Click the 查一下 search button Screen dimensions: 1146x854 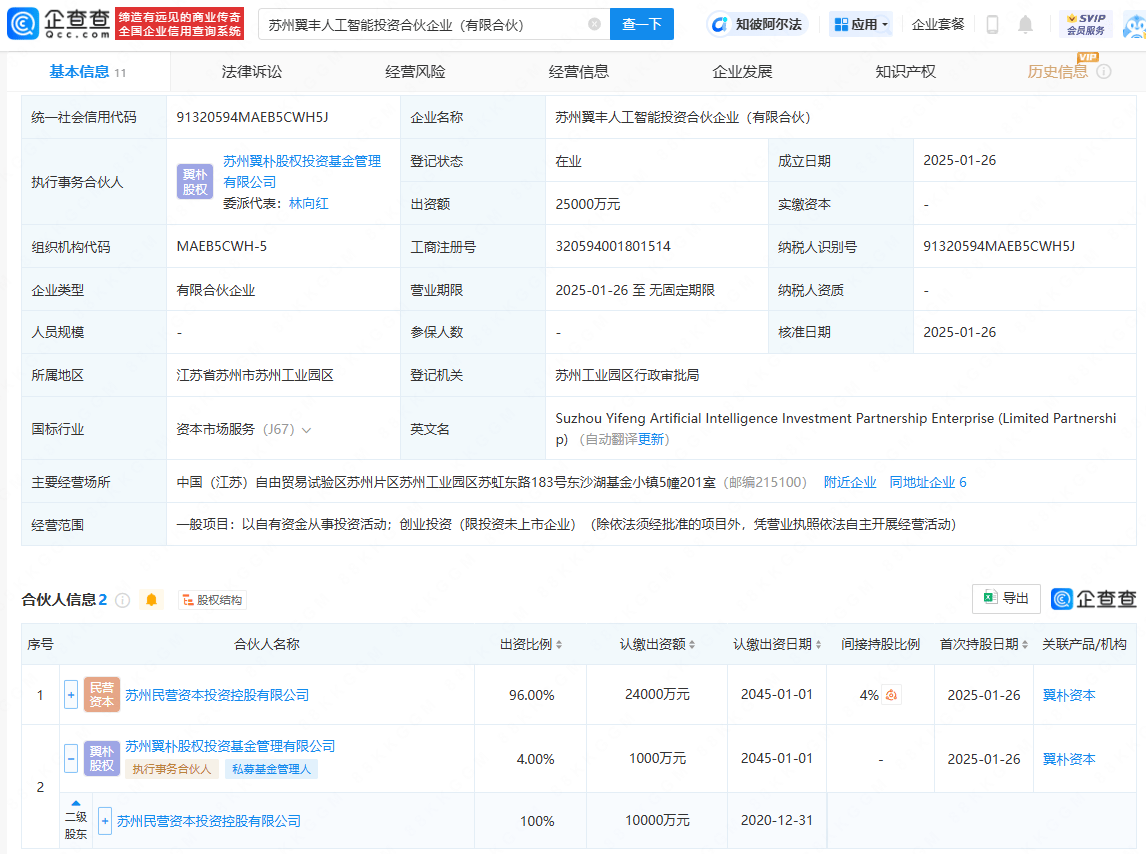tap(642, 24)
